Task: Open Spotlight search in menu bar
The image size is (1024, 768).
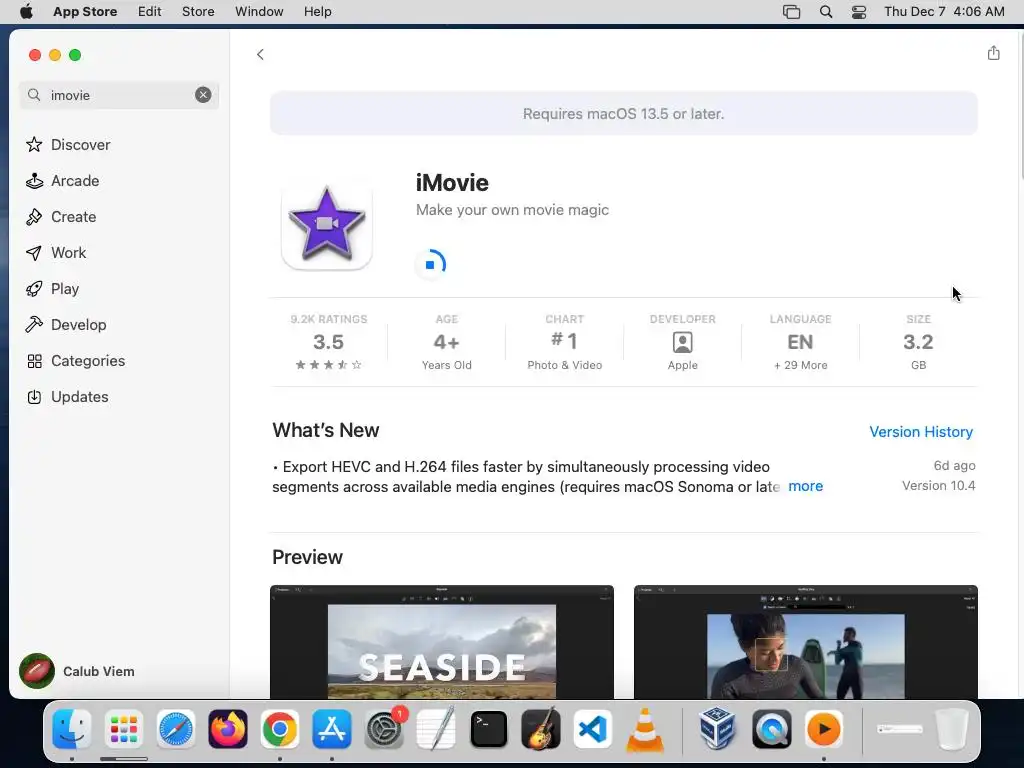Action: [825, 12]
